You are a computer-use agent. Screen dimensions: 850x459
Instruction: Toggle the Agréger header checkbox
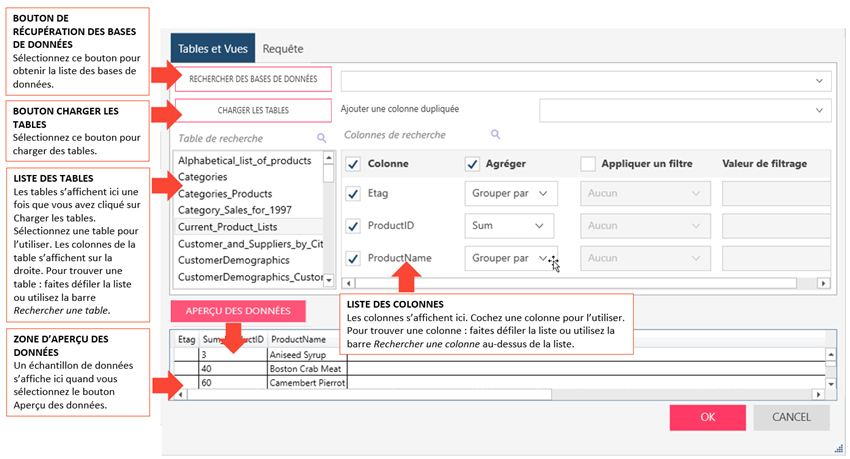pyautogui.click(x=473, y=164)
